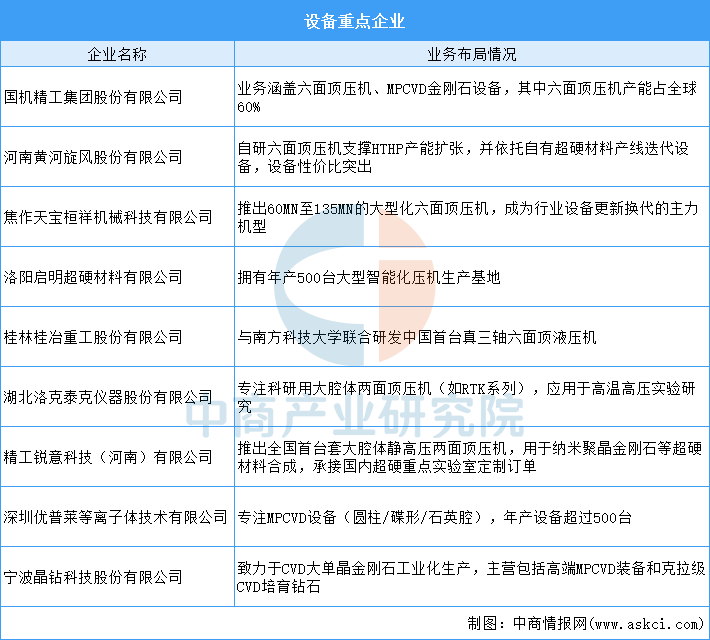The width and height of the screenshot is (710, 640).
Task: Click description starting 推出全国首台套大腔体静高压
Action: click(x=470, y=457)
